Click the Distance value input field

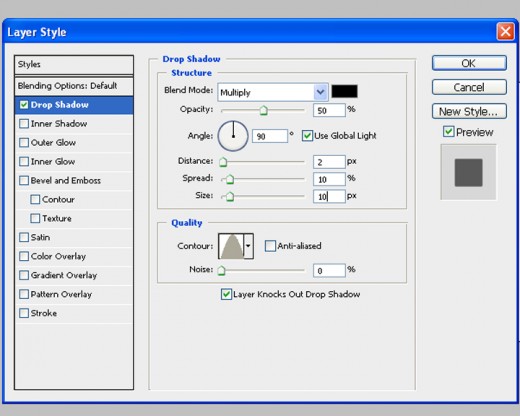click(329, 162)
